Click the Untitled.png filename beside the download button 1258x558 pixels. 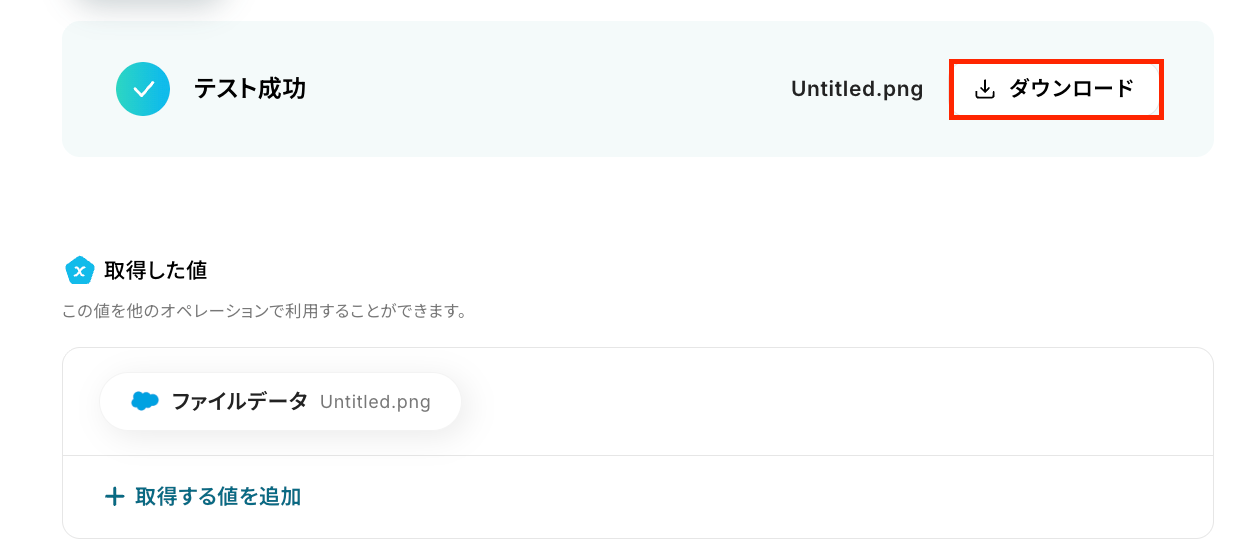coord(857,89)
